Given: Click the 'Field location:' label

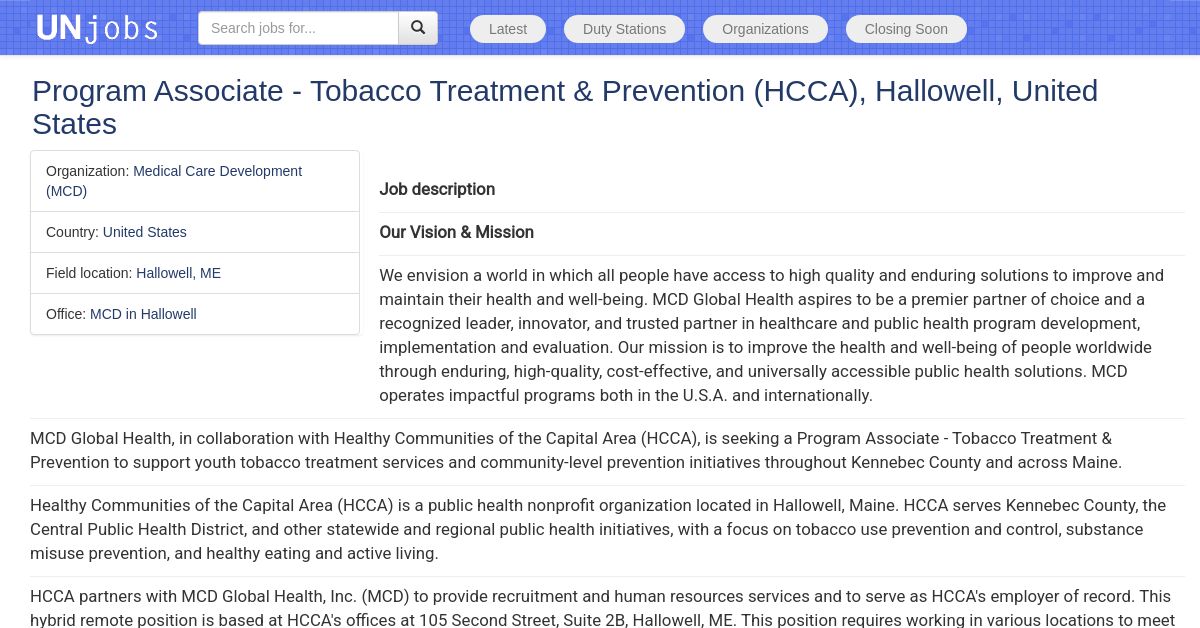Looking at the screenshot, I should [89, 273].
